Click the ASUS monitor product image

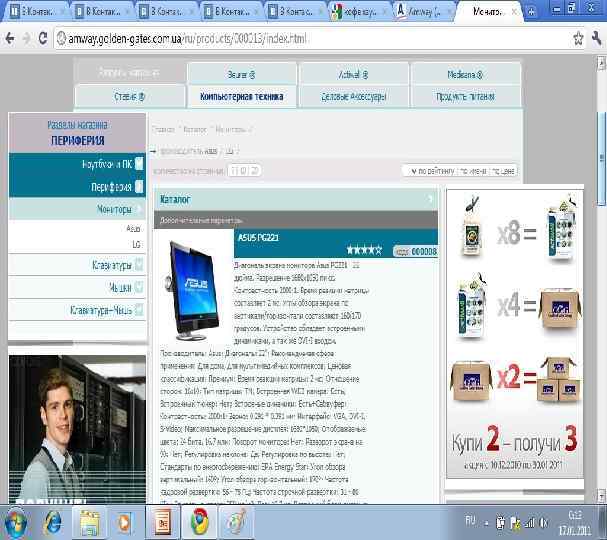click(194, 290)
